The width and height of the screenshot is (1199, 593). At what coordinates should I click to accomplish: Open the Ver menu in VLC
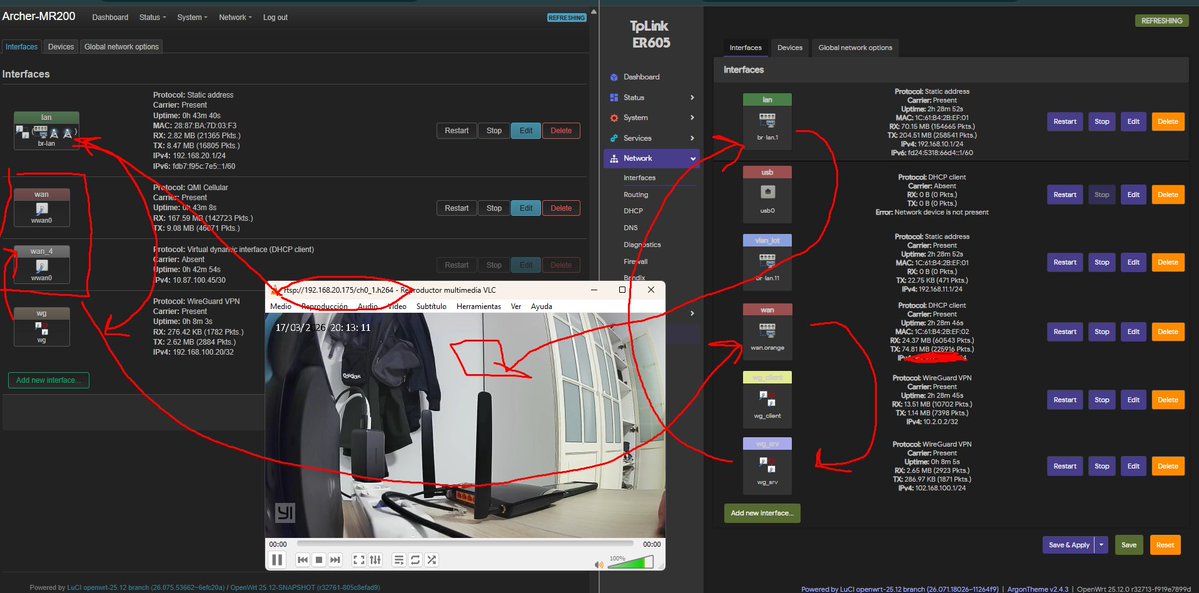516,306
